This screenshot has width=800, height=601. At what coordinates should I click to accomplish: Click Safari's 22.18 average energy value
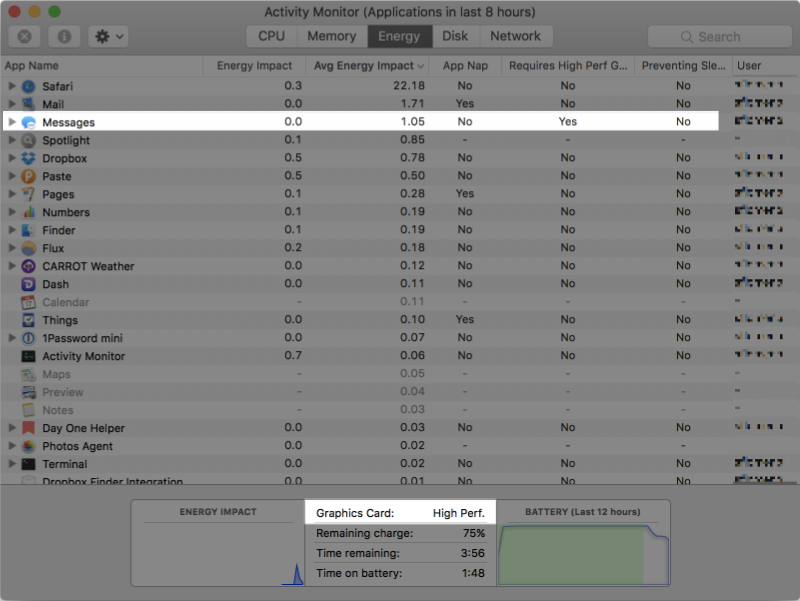tap(409, 86)
